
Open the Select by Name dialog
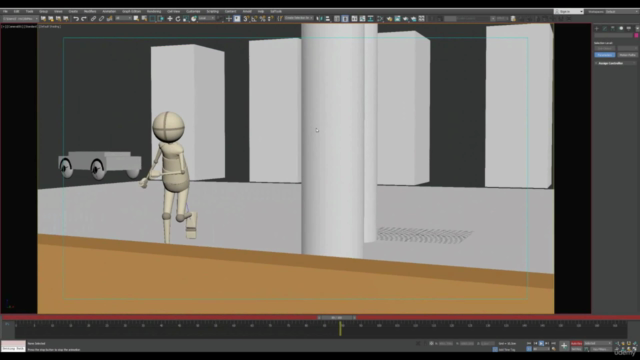(144, 19)
